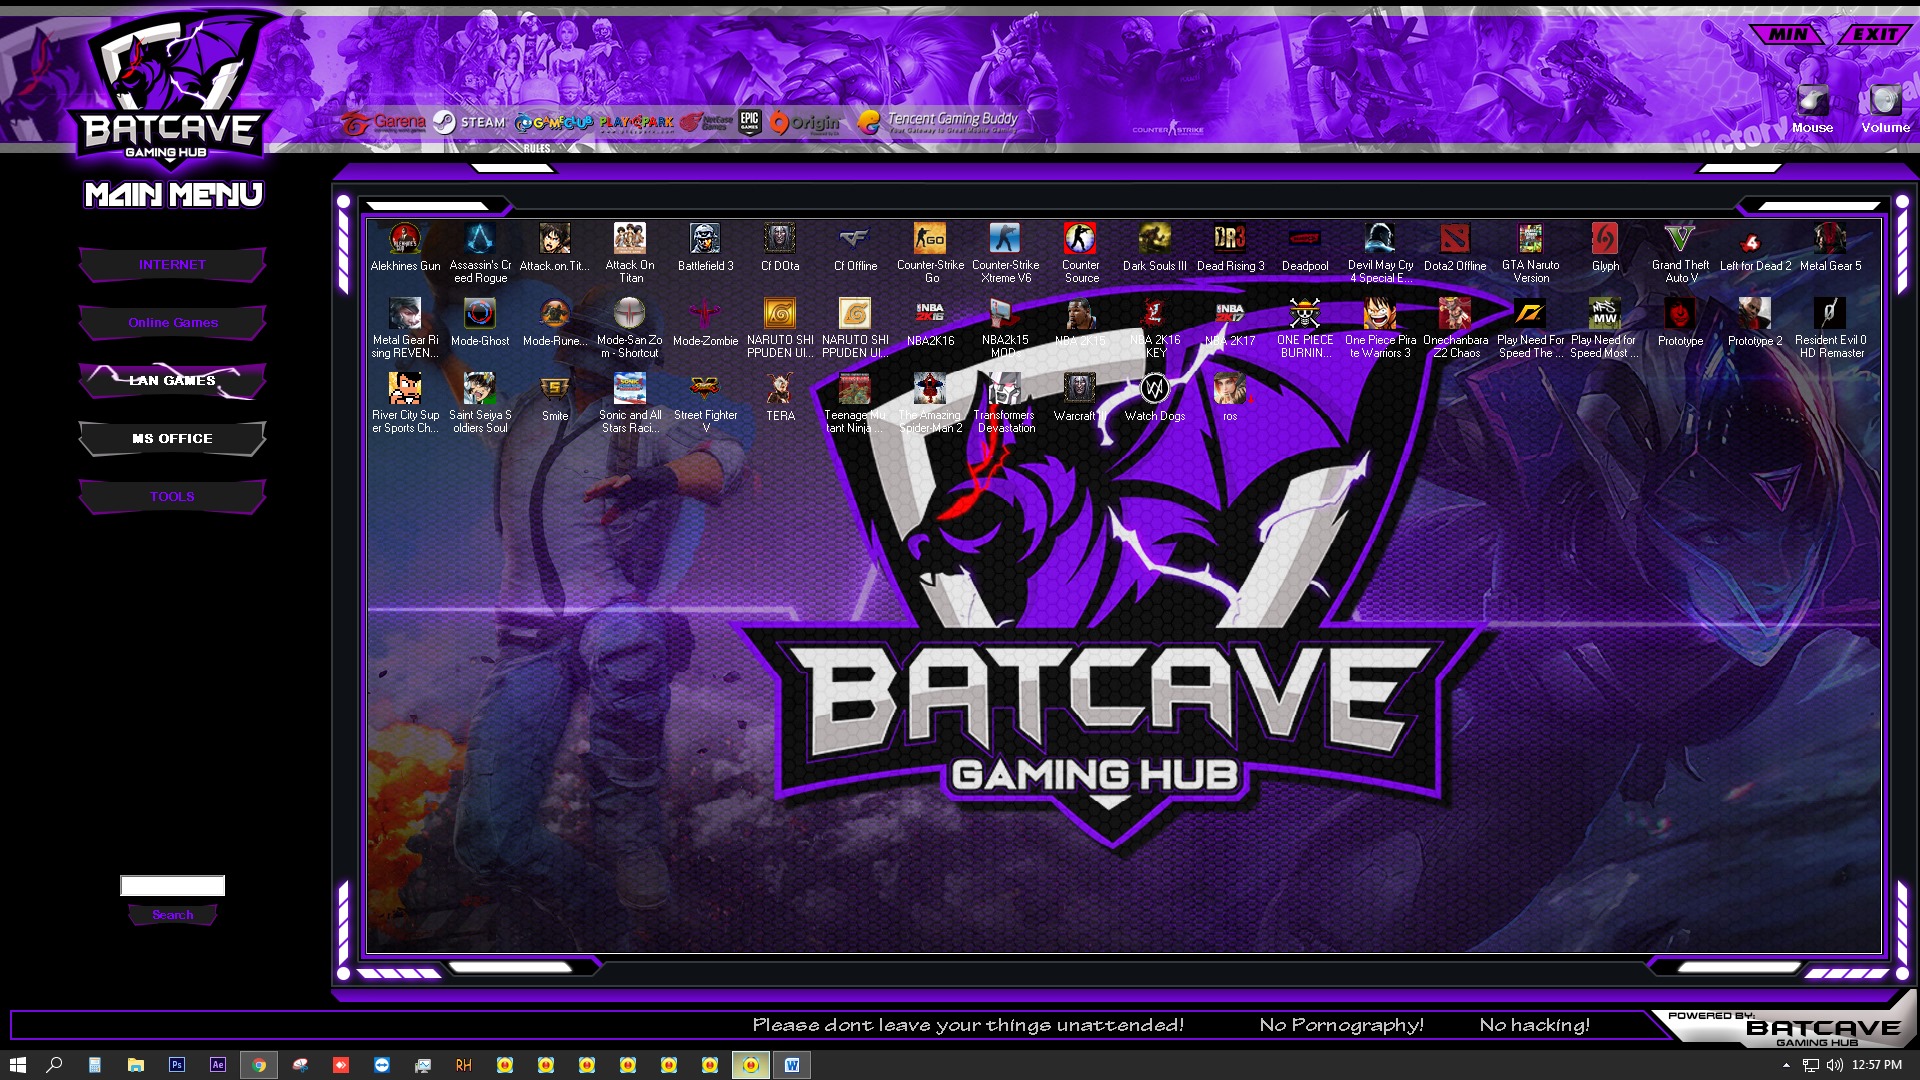This screenshot has height=1080, width=1920.
Task: Open the RULES link in header
Action: [537, 148]
